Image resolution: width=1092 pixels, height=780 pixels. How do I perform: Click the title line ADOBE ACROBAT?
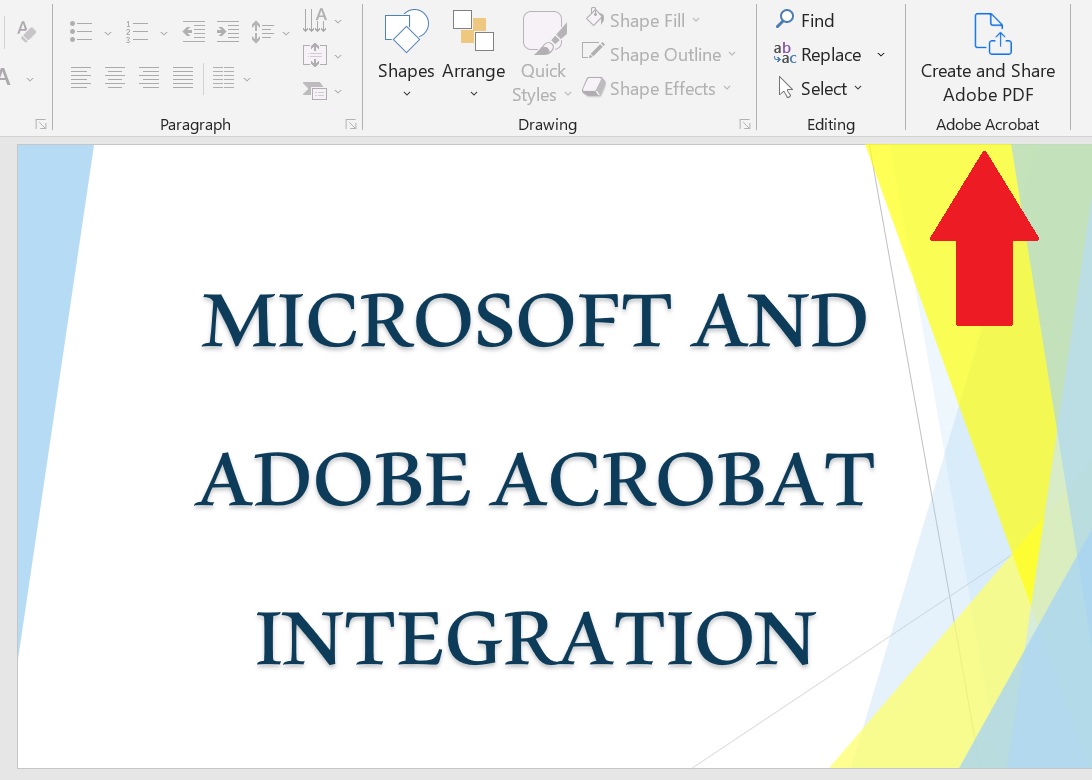[534, 480]
